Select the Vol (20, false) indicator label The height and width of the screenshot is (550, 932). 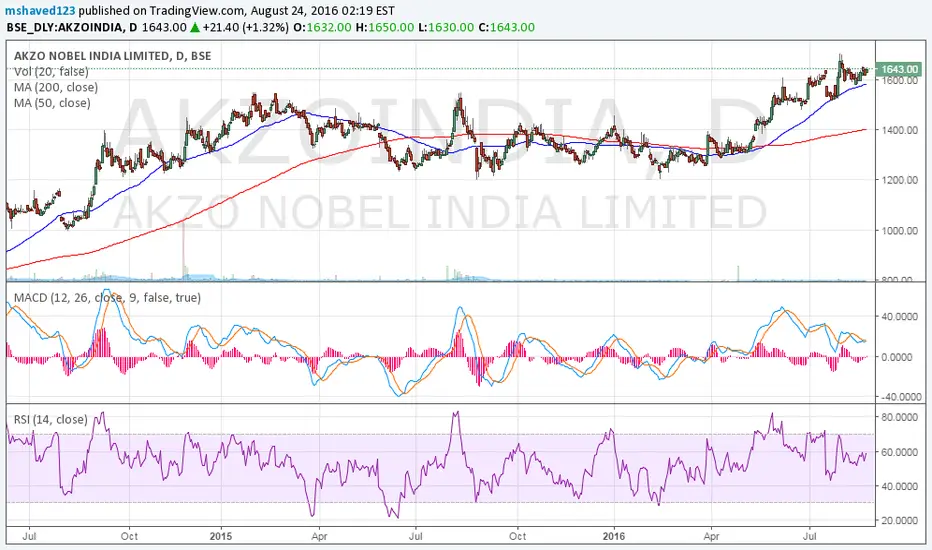(51, 71)
